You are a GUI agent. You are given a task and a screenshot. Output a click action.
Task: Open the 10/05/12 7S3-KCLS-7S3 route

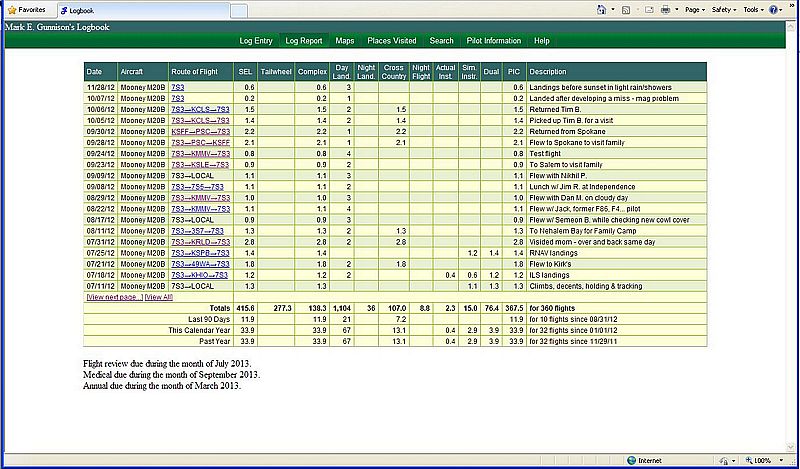(200, 121)
